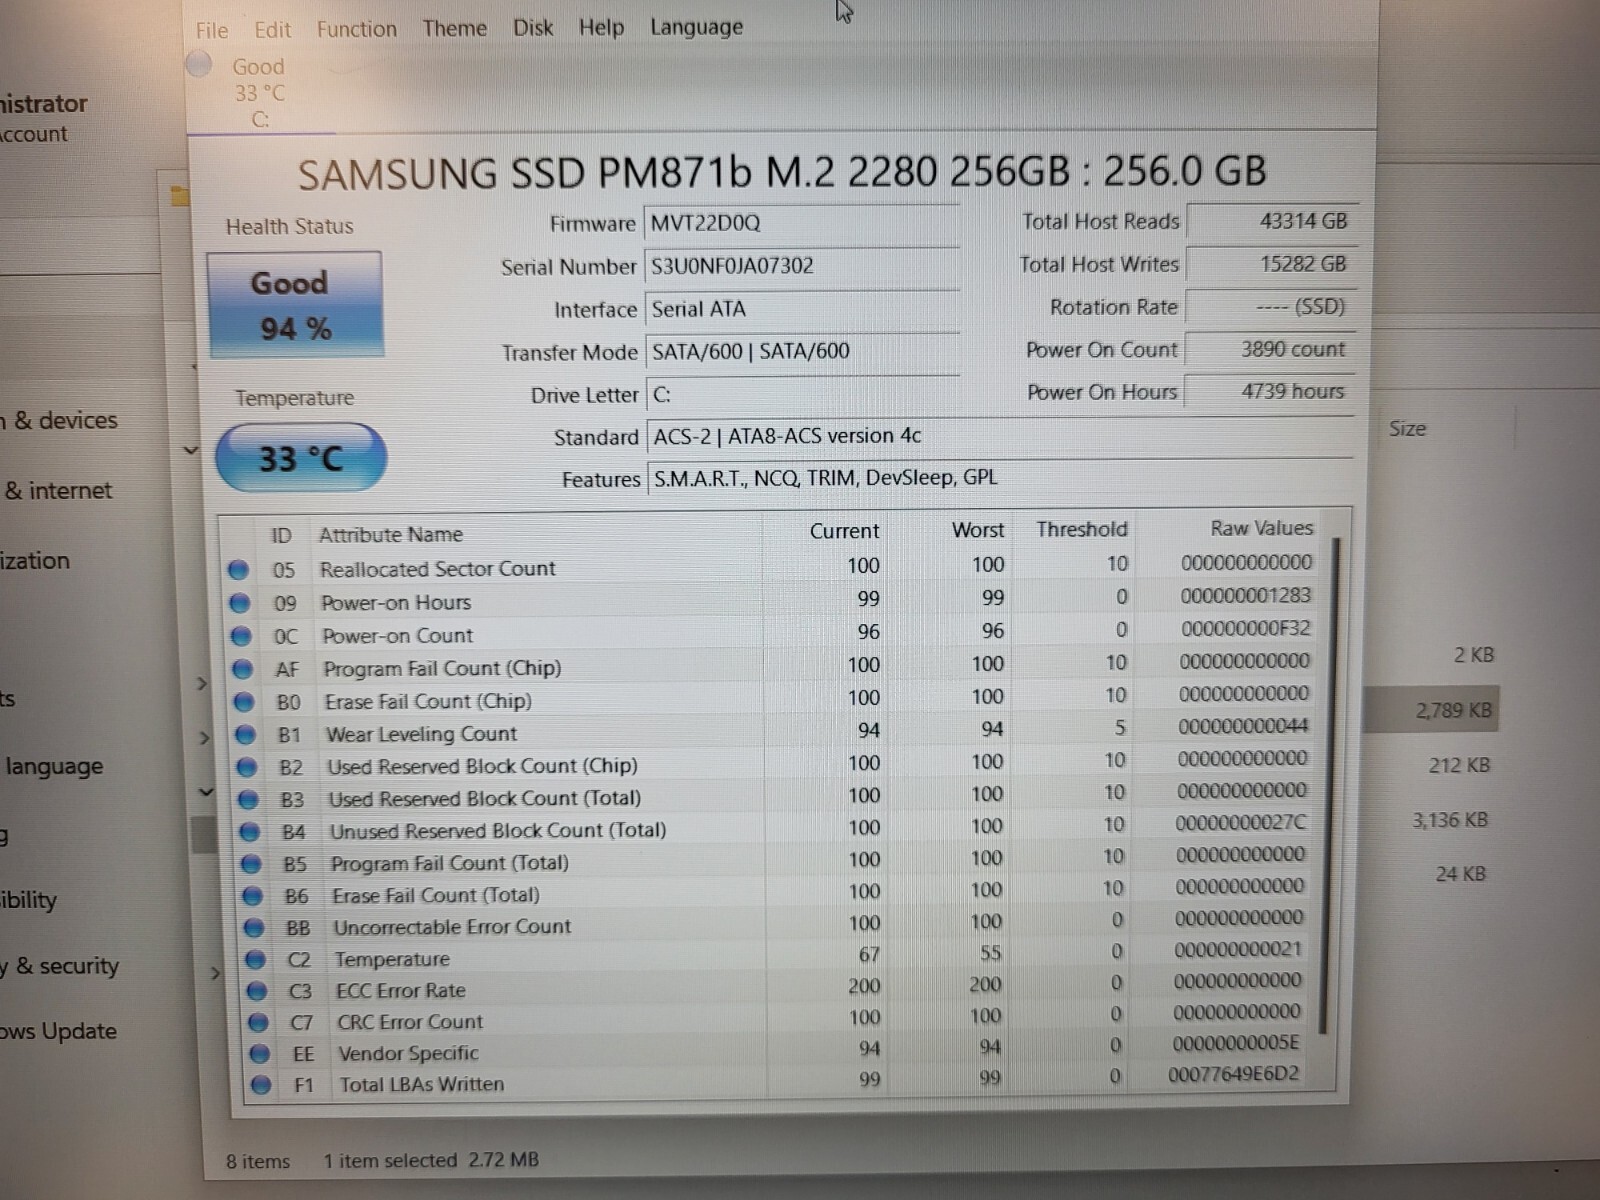Click the '1 item selected 2.72 MB' status text
This screenshot has height=1200, width=1600.
tap(430, 1161)
